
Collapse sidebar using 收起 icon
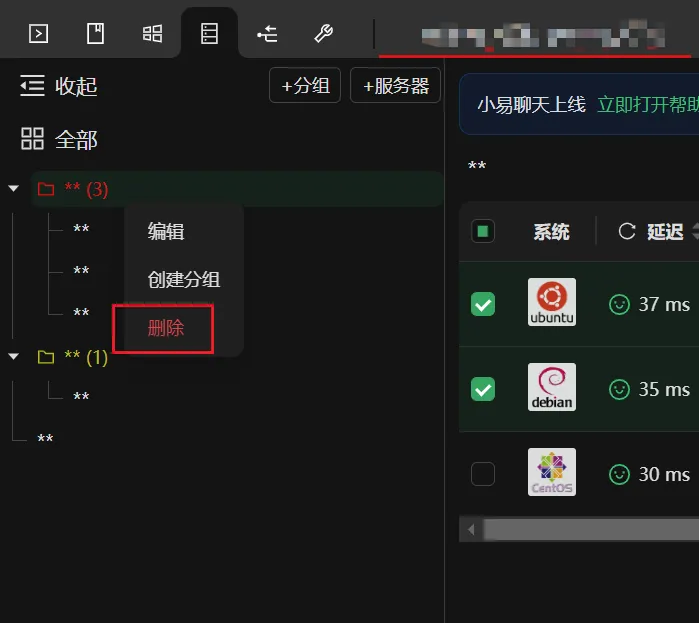32,86
